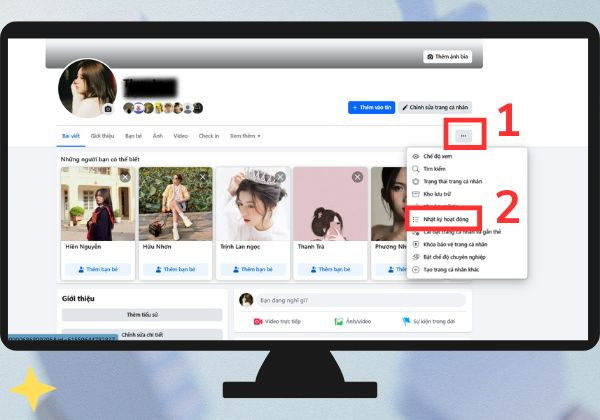Open the Video tab

(181, 136)
